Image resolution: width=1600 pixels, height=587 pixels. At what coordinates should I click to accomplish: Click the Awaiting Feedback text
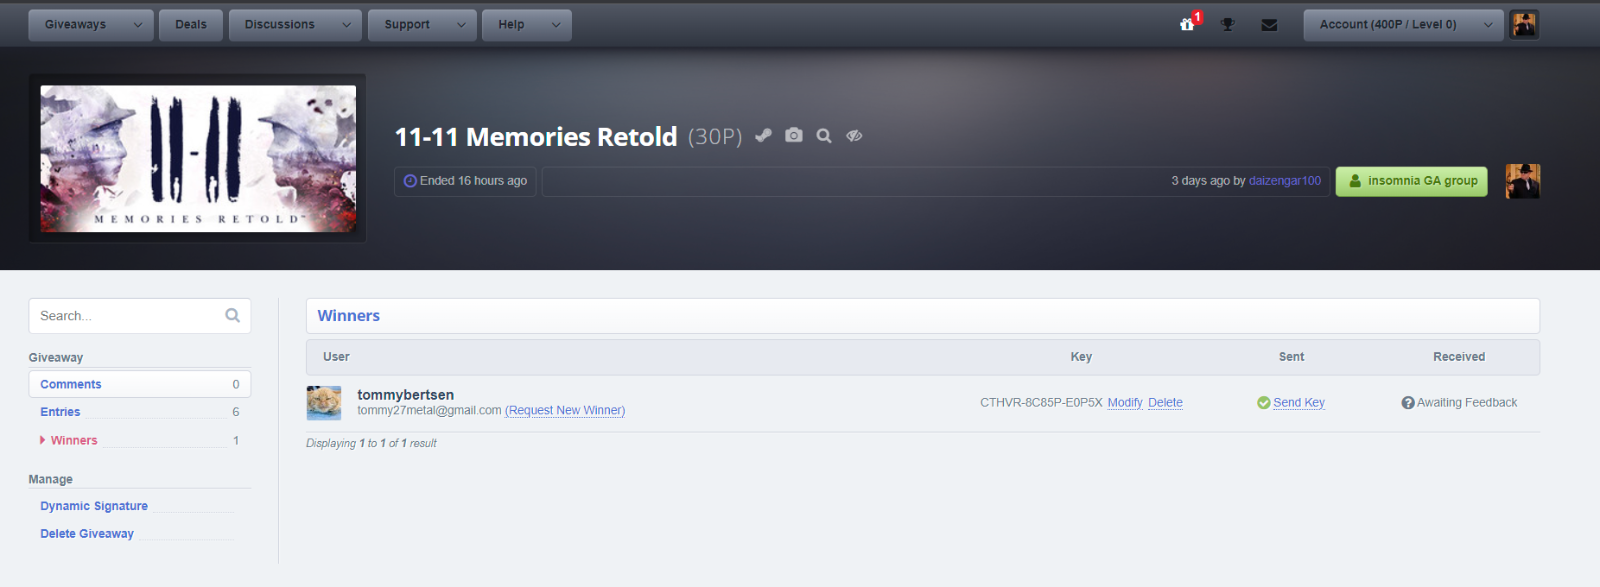pyautogui.click(x=1467, y=403)
